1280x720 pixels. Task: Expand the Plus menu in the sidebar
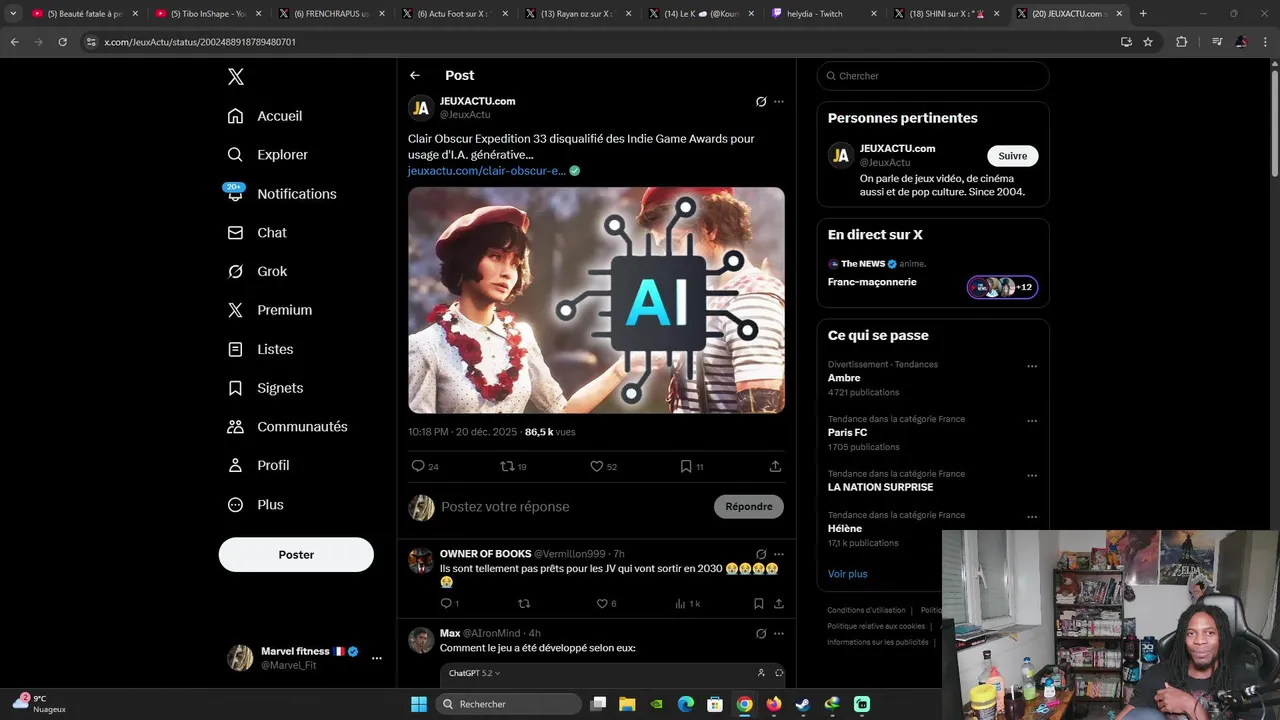(255, 504)
